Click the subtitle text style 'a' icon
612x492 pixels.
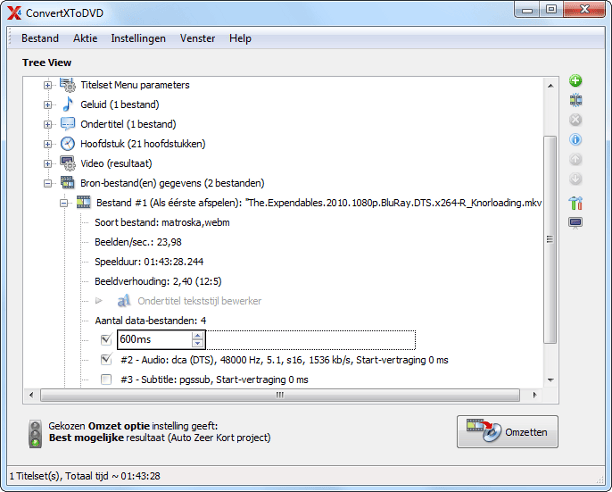tap(124, 301)
